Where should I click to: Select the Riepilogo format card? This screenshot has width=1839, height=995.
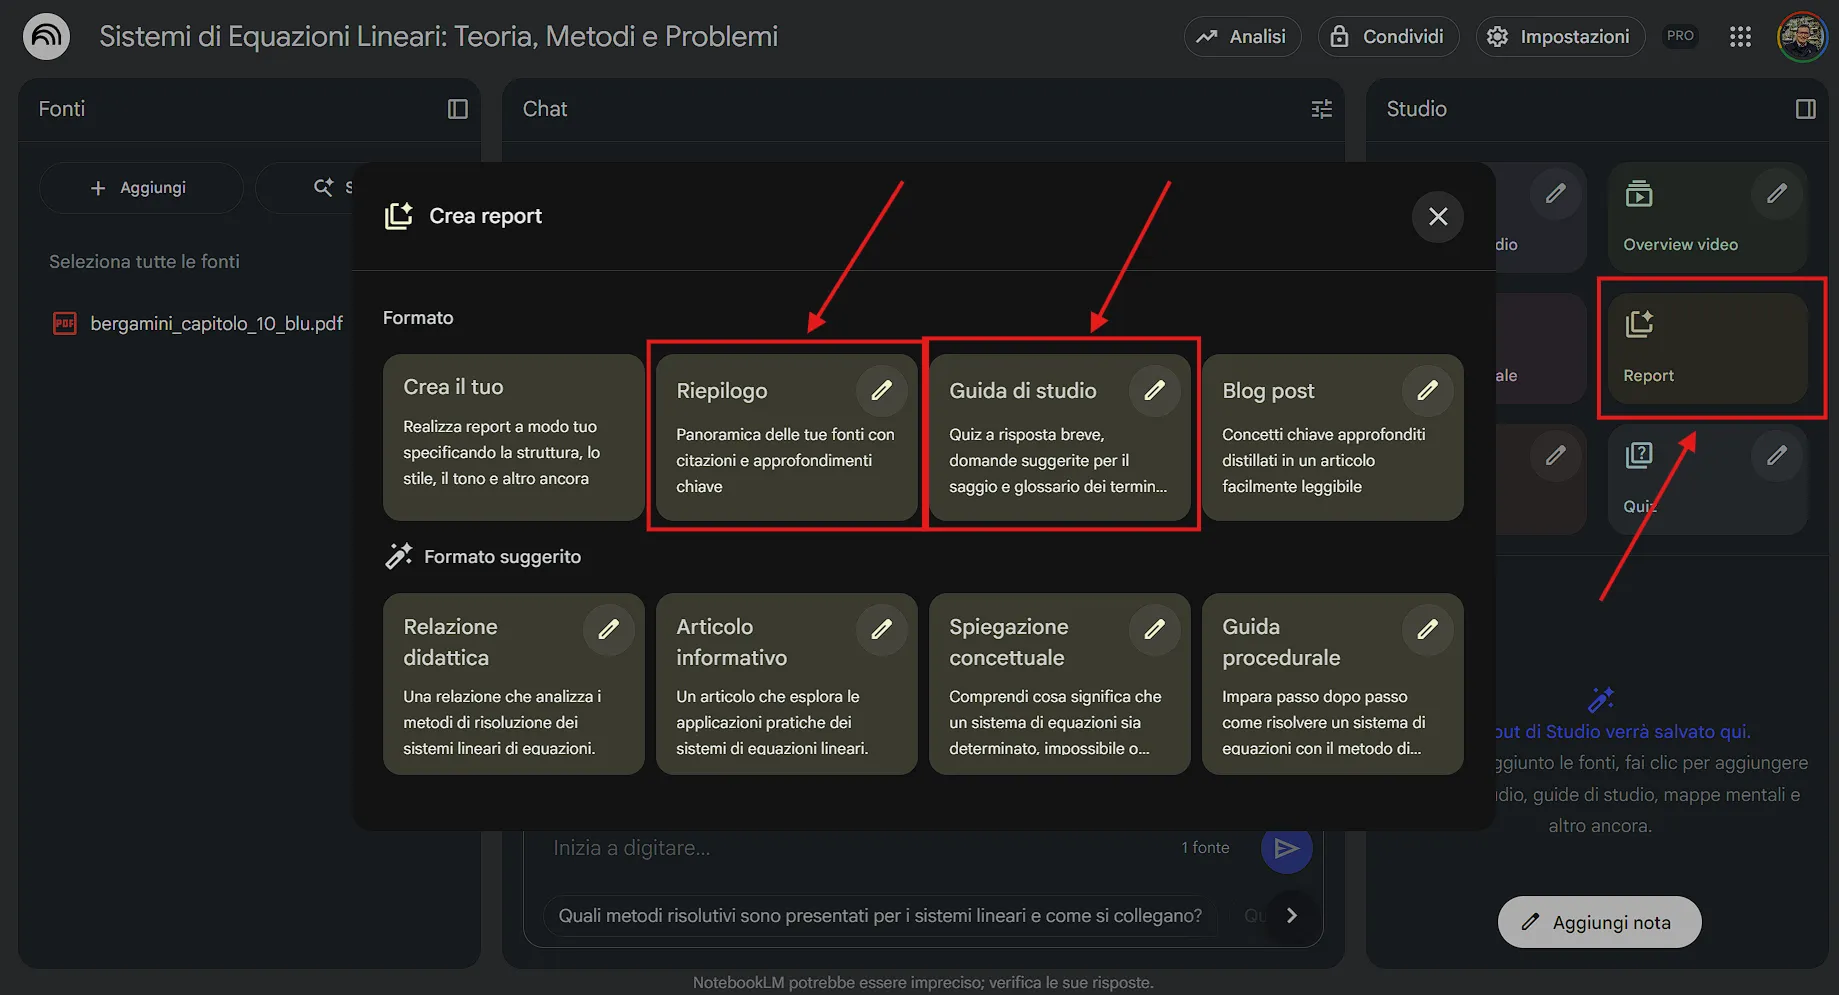786,437
